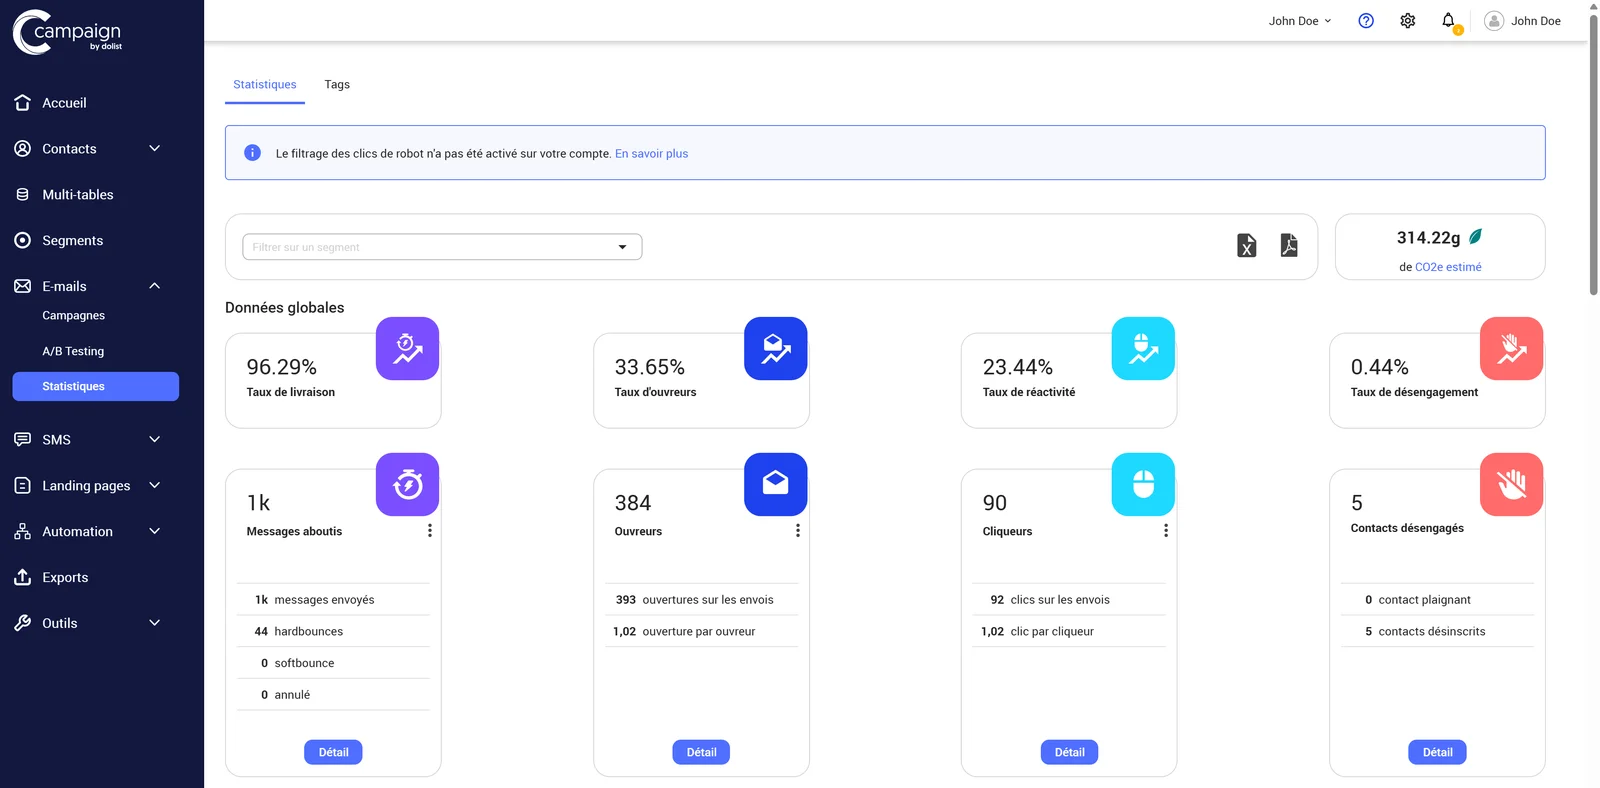Open the help question mark icon
Image resolution: width=1600 pixels, height=788 pixels.
[1366, 21]
